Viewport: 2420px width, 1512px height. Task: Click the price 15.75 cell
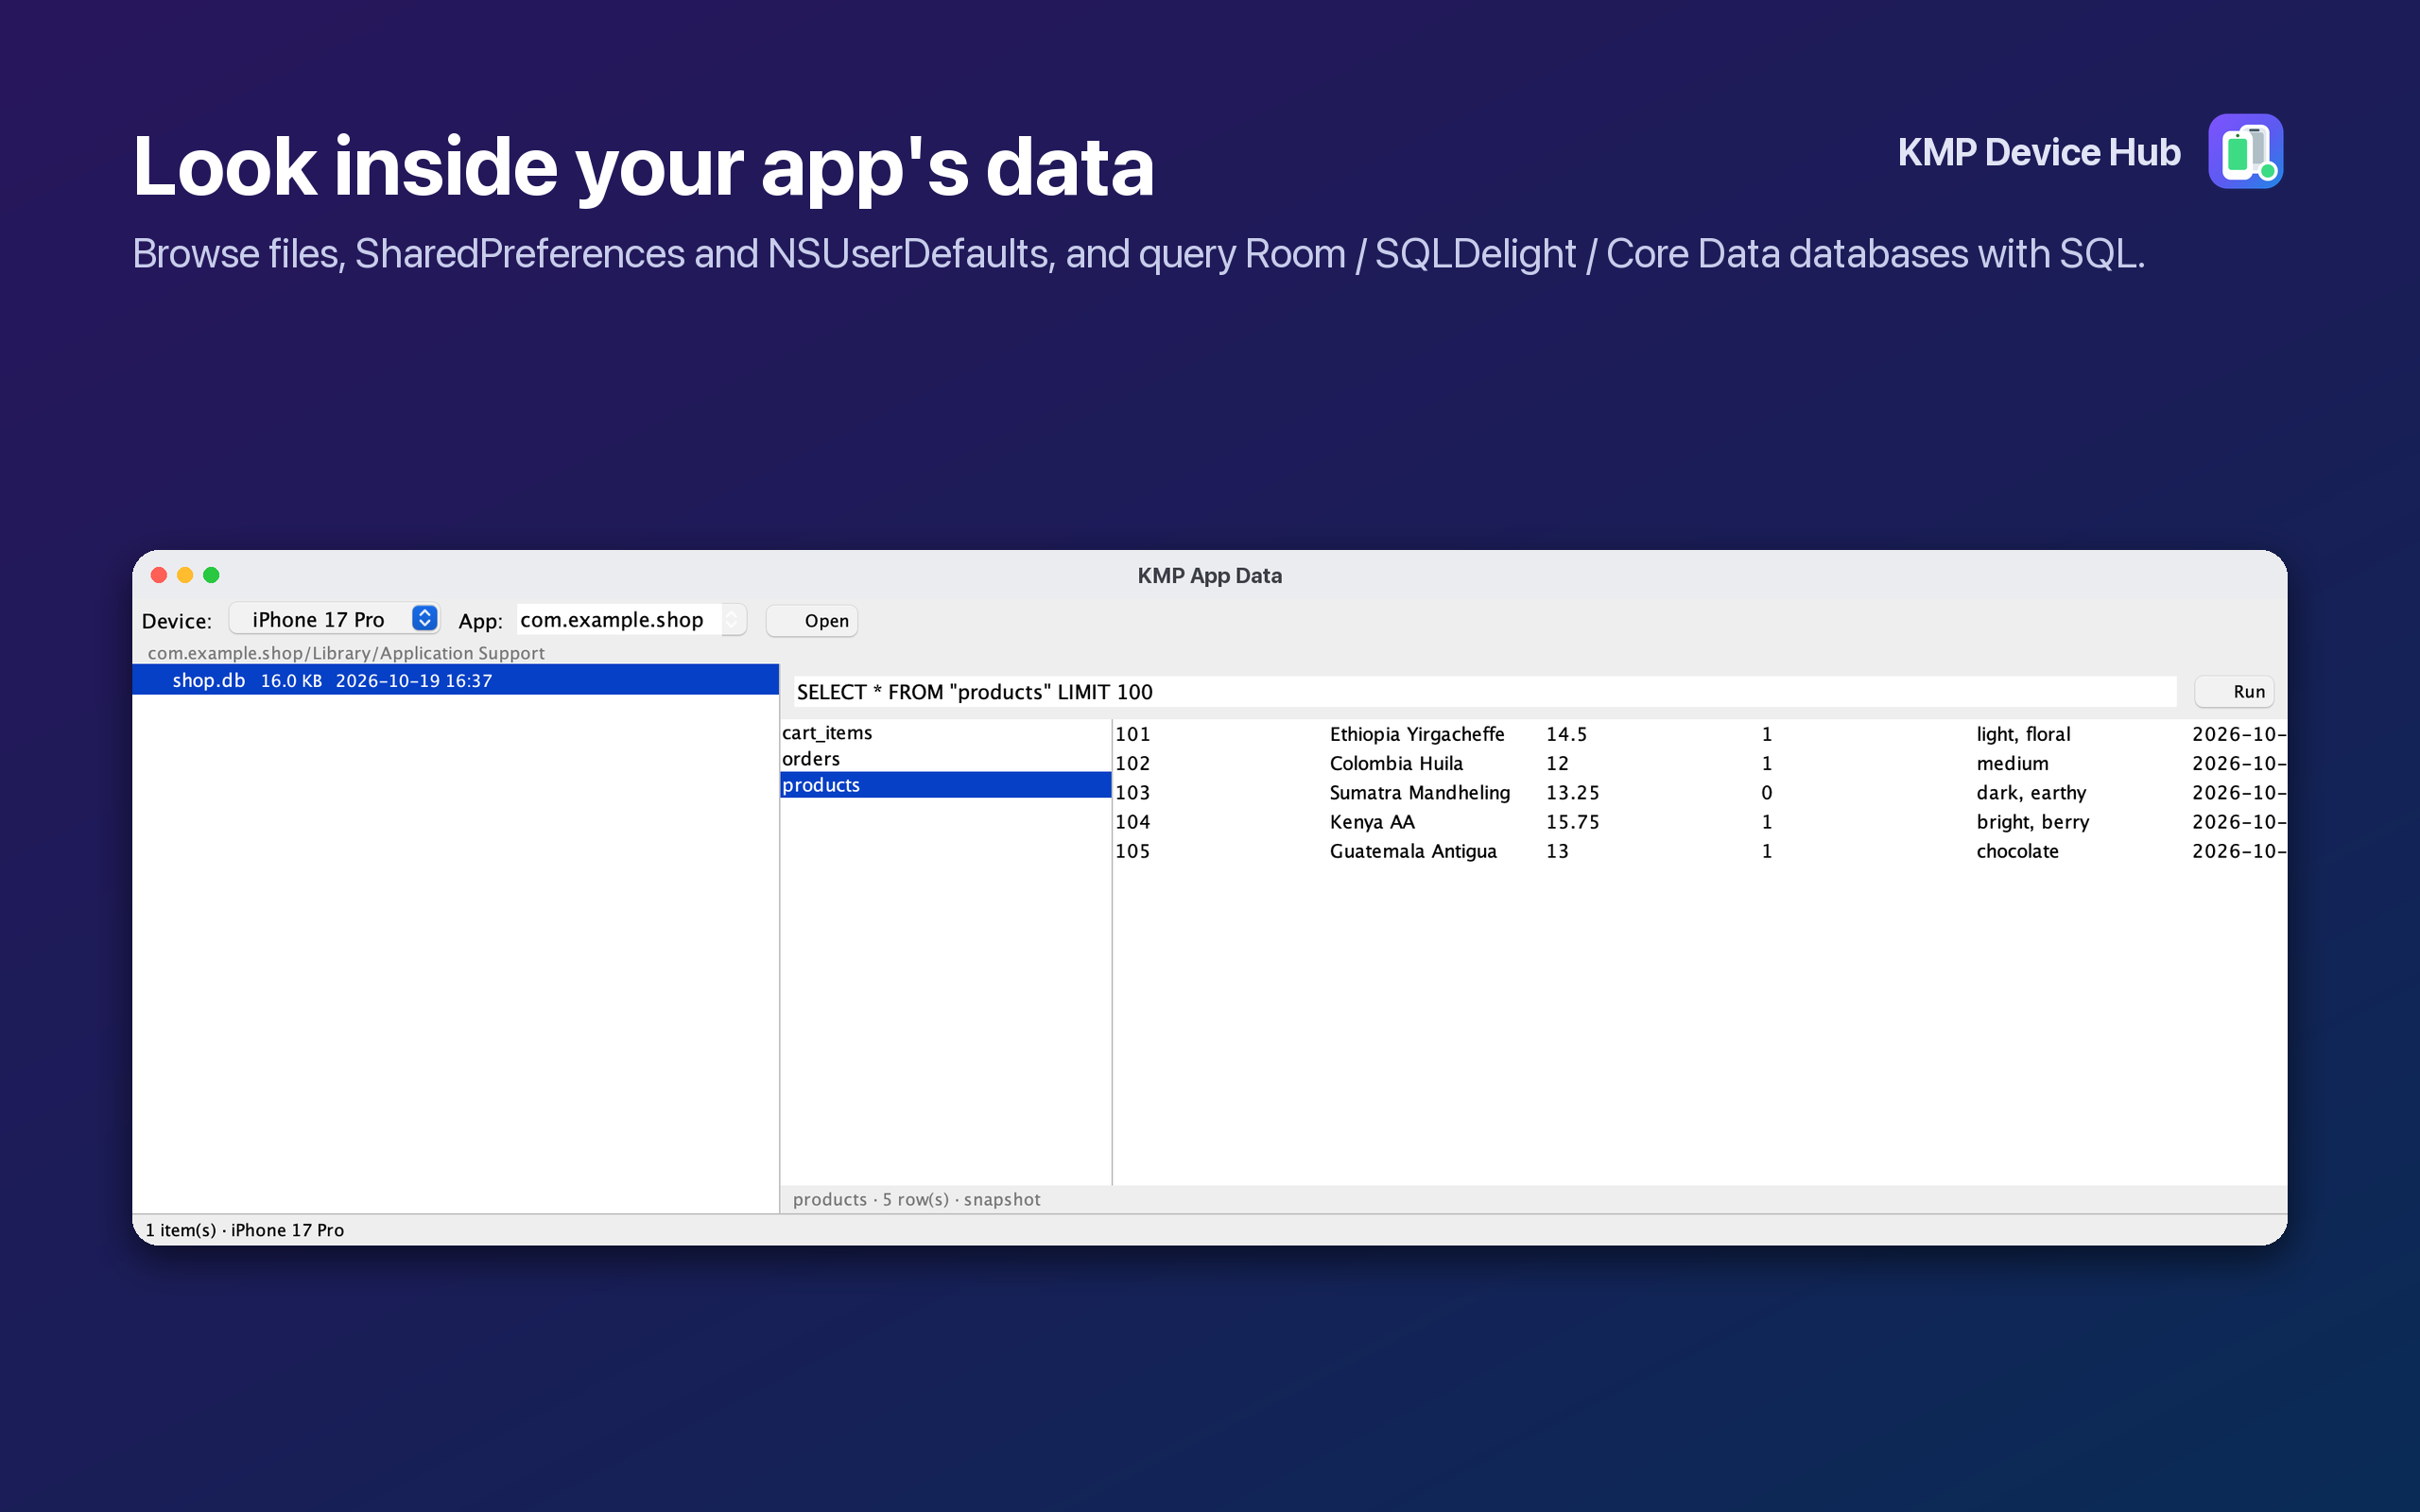1572,821
